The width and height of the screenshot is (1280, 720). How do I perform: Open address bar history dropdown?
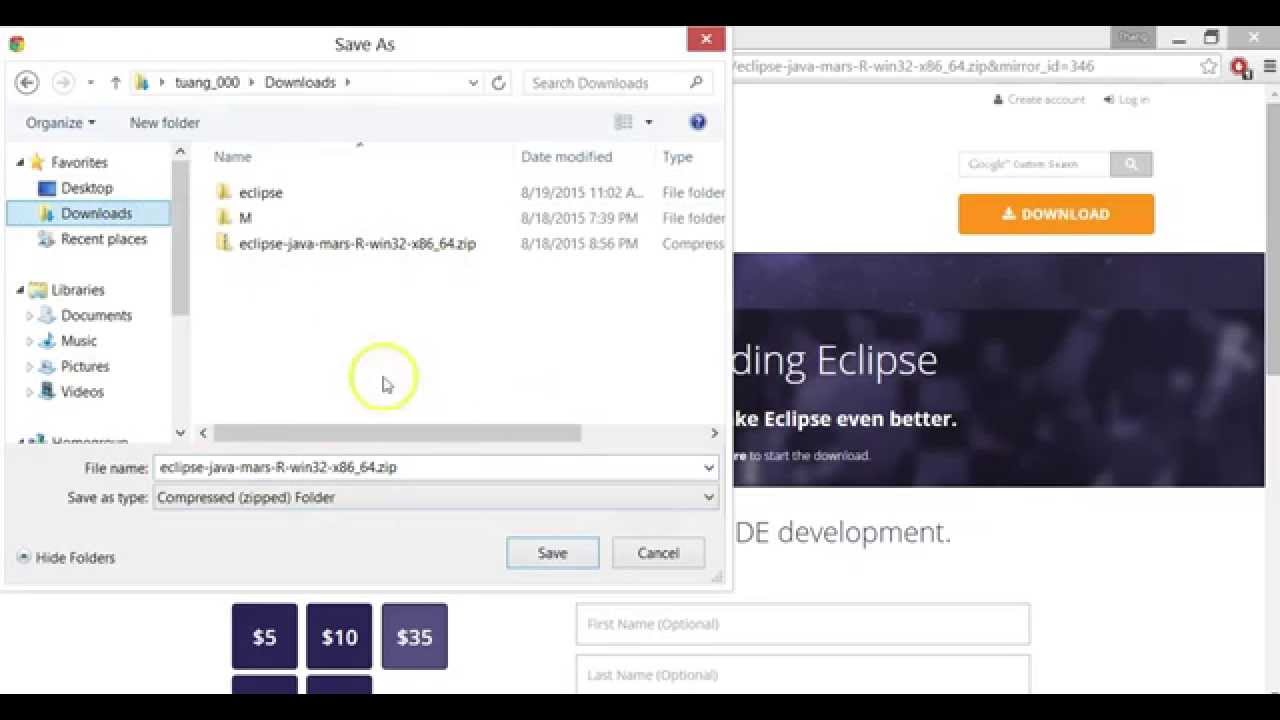click(473, 83)
